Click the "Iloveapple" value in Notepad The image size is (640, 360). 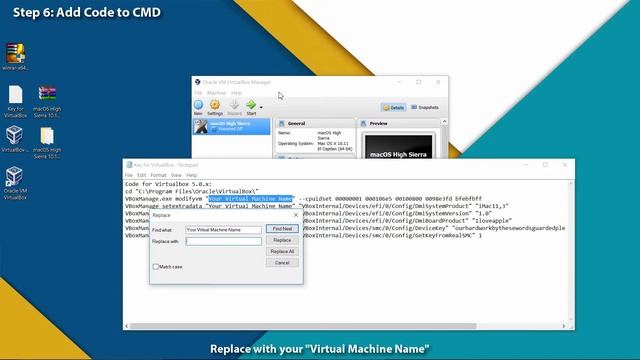click(x=493, y=220)
